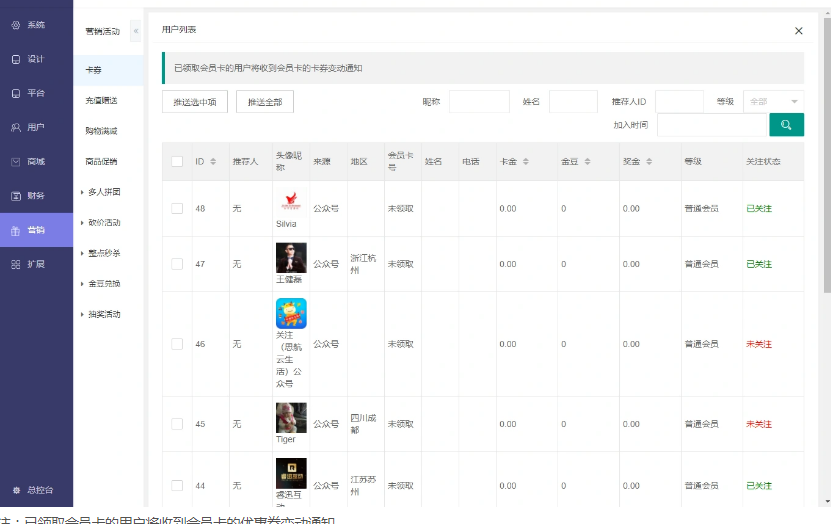
Task: Open the 商品促销 menu item
Action: (102, 162)
